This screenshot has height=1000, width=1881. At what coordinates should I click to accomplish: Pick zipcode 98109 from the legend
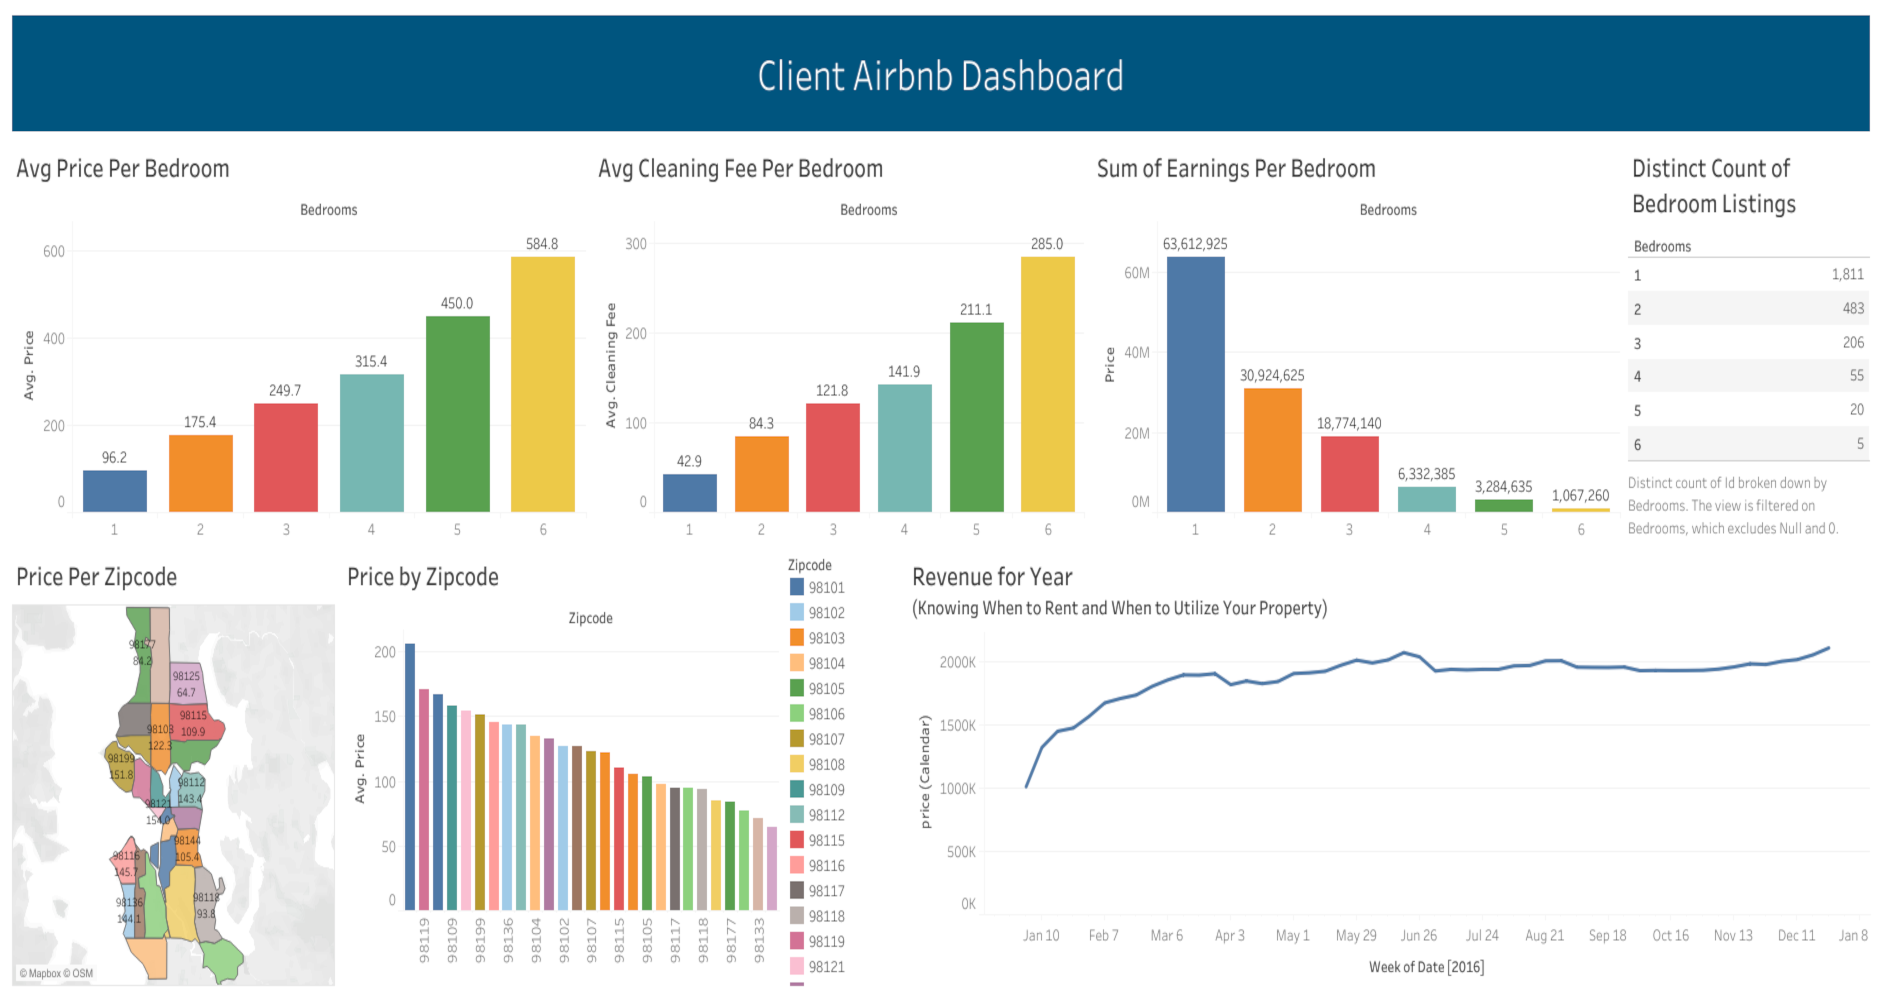pyautogui.click(x=818, y=790)
